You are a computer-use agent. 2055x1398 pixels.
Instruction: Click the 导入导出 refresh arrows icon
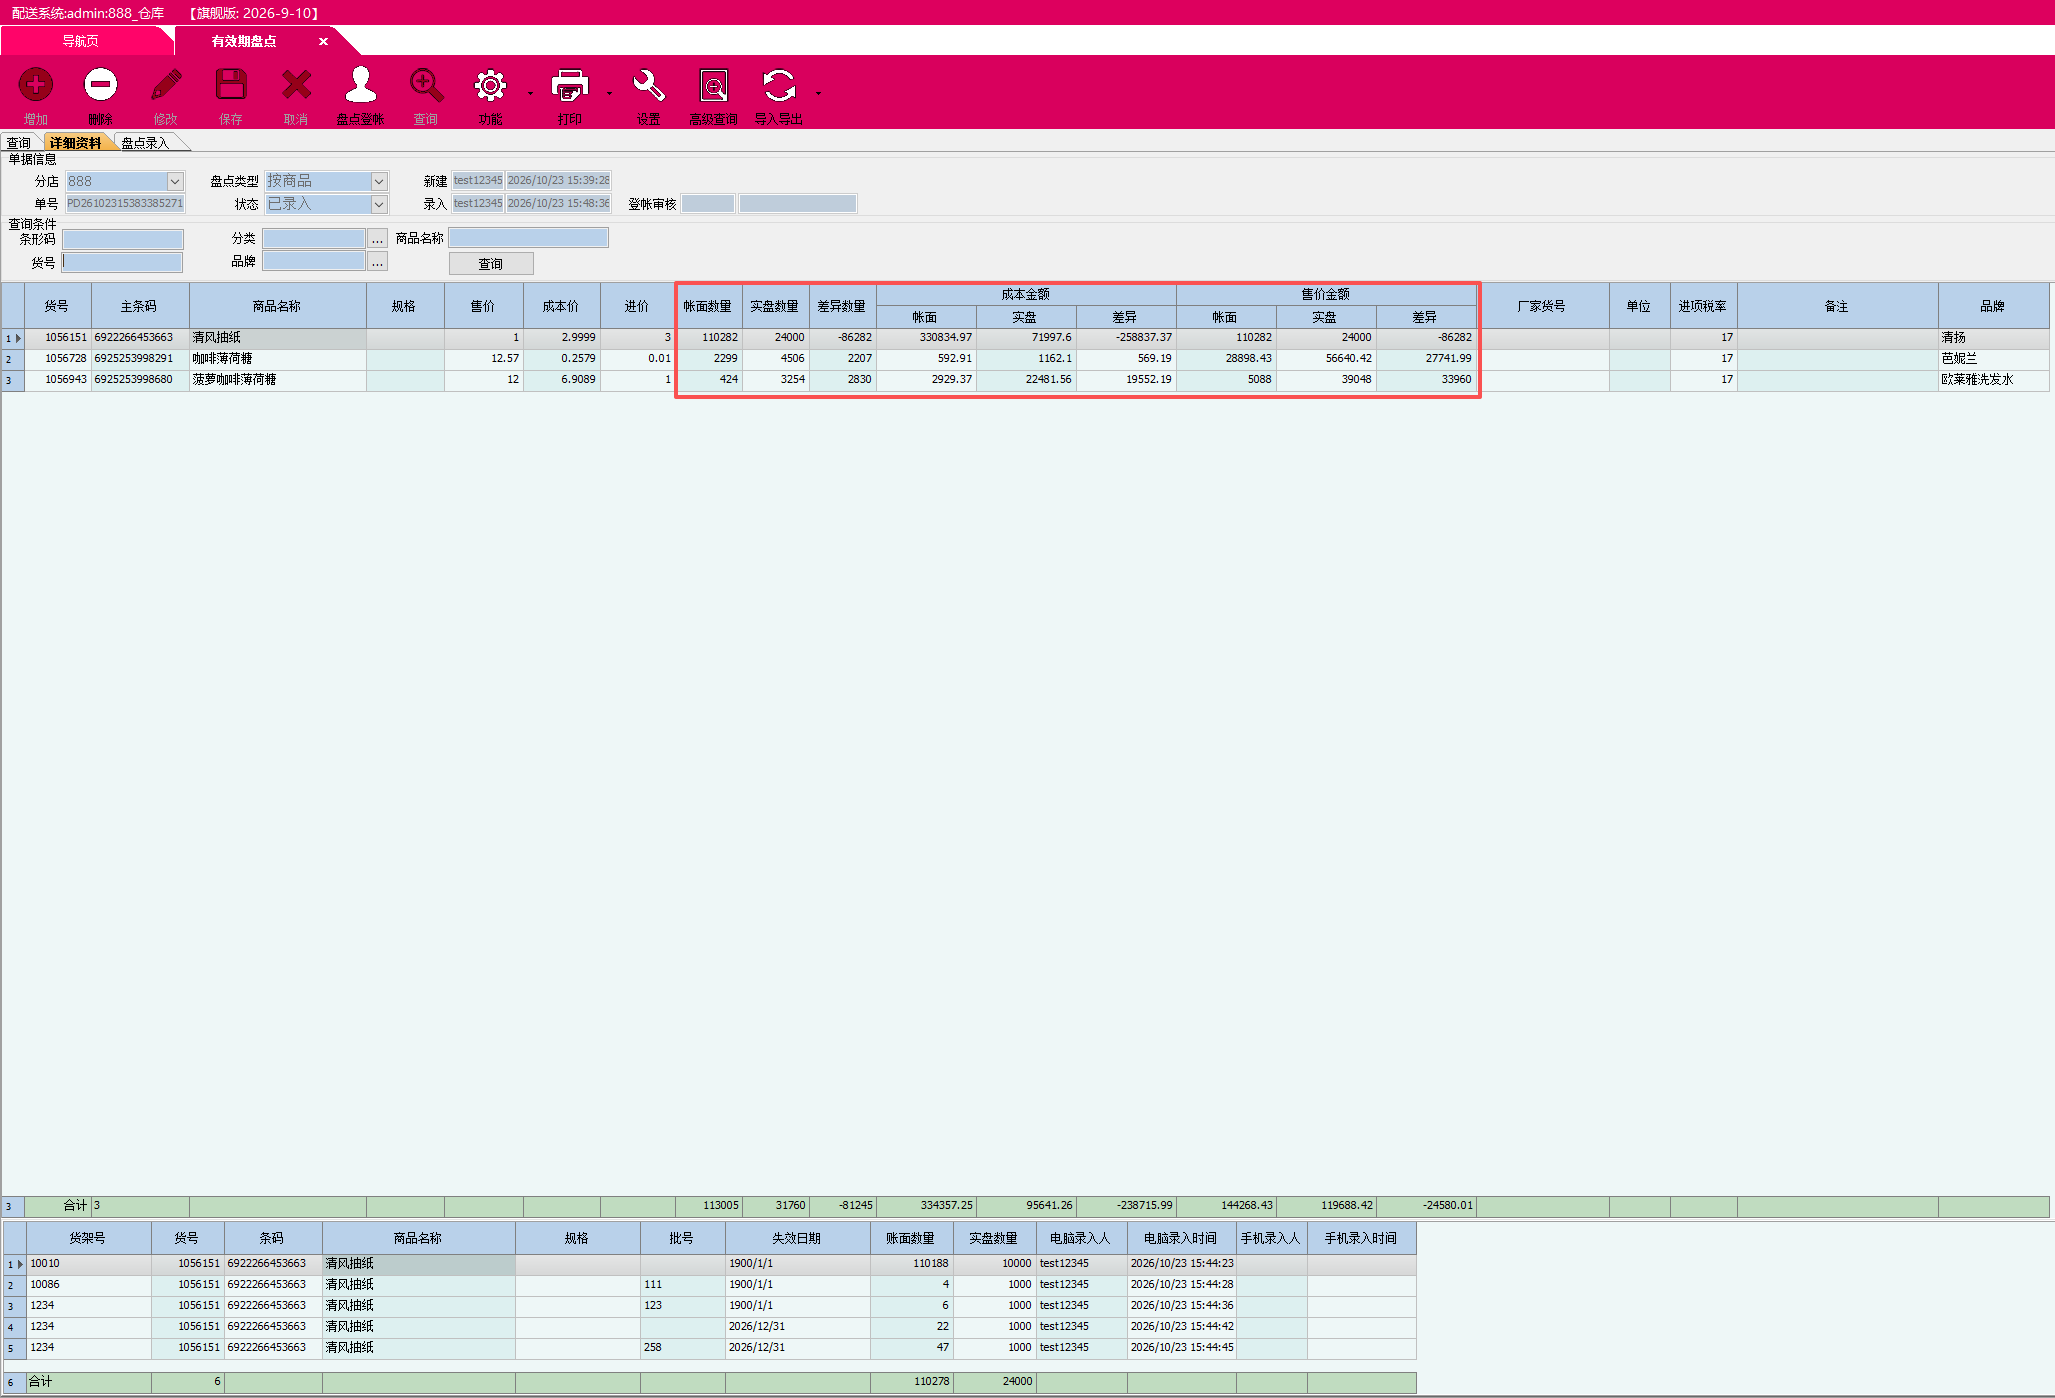(x=779, y=85)
